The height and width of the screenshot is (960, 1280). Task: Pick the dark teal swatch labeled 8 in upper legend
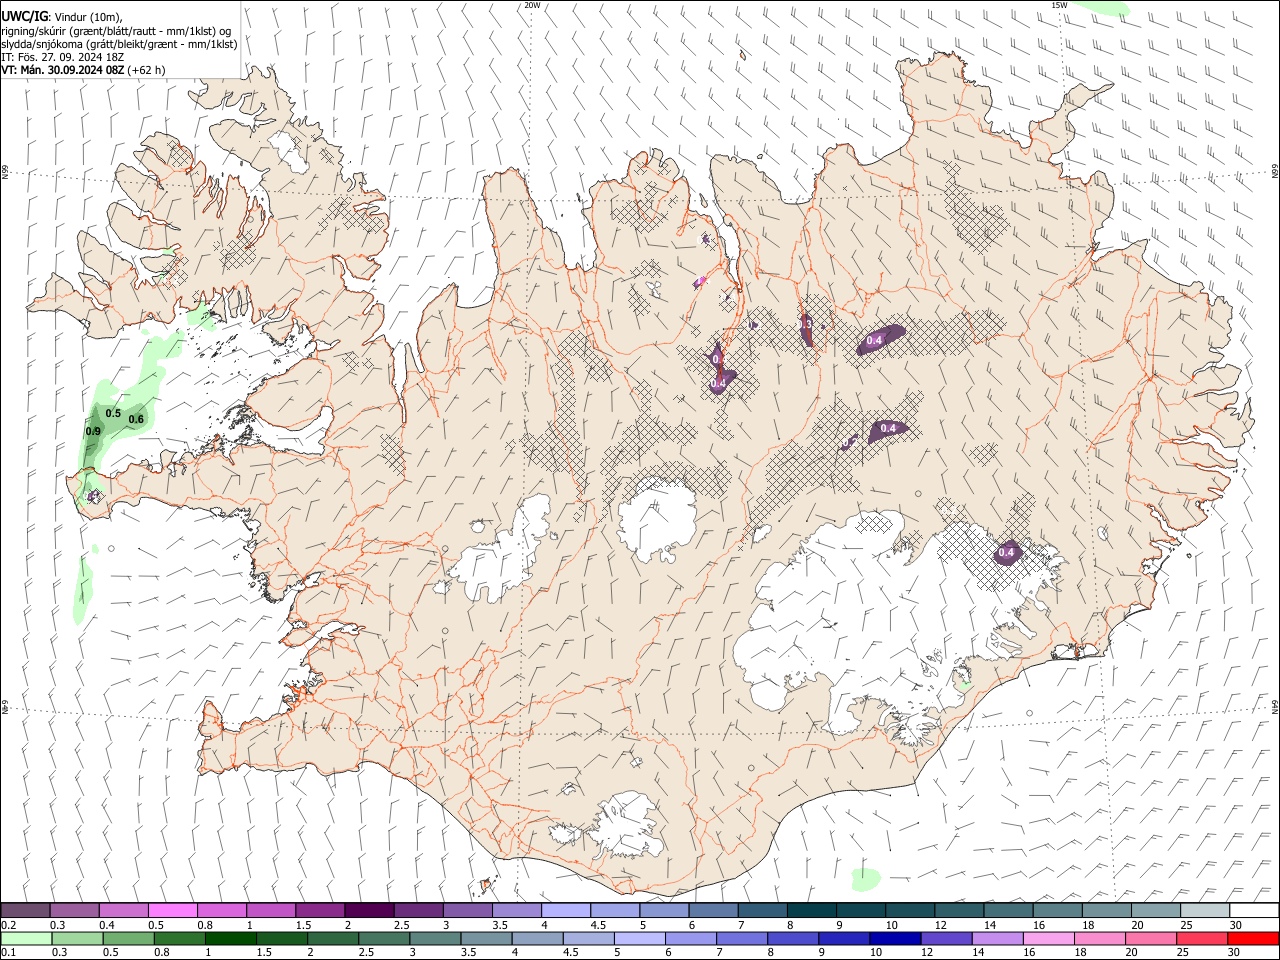tap(811, 911)
